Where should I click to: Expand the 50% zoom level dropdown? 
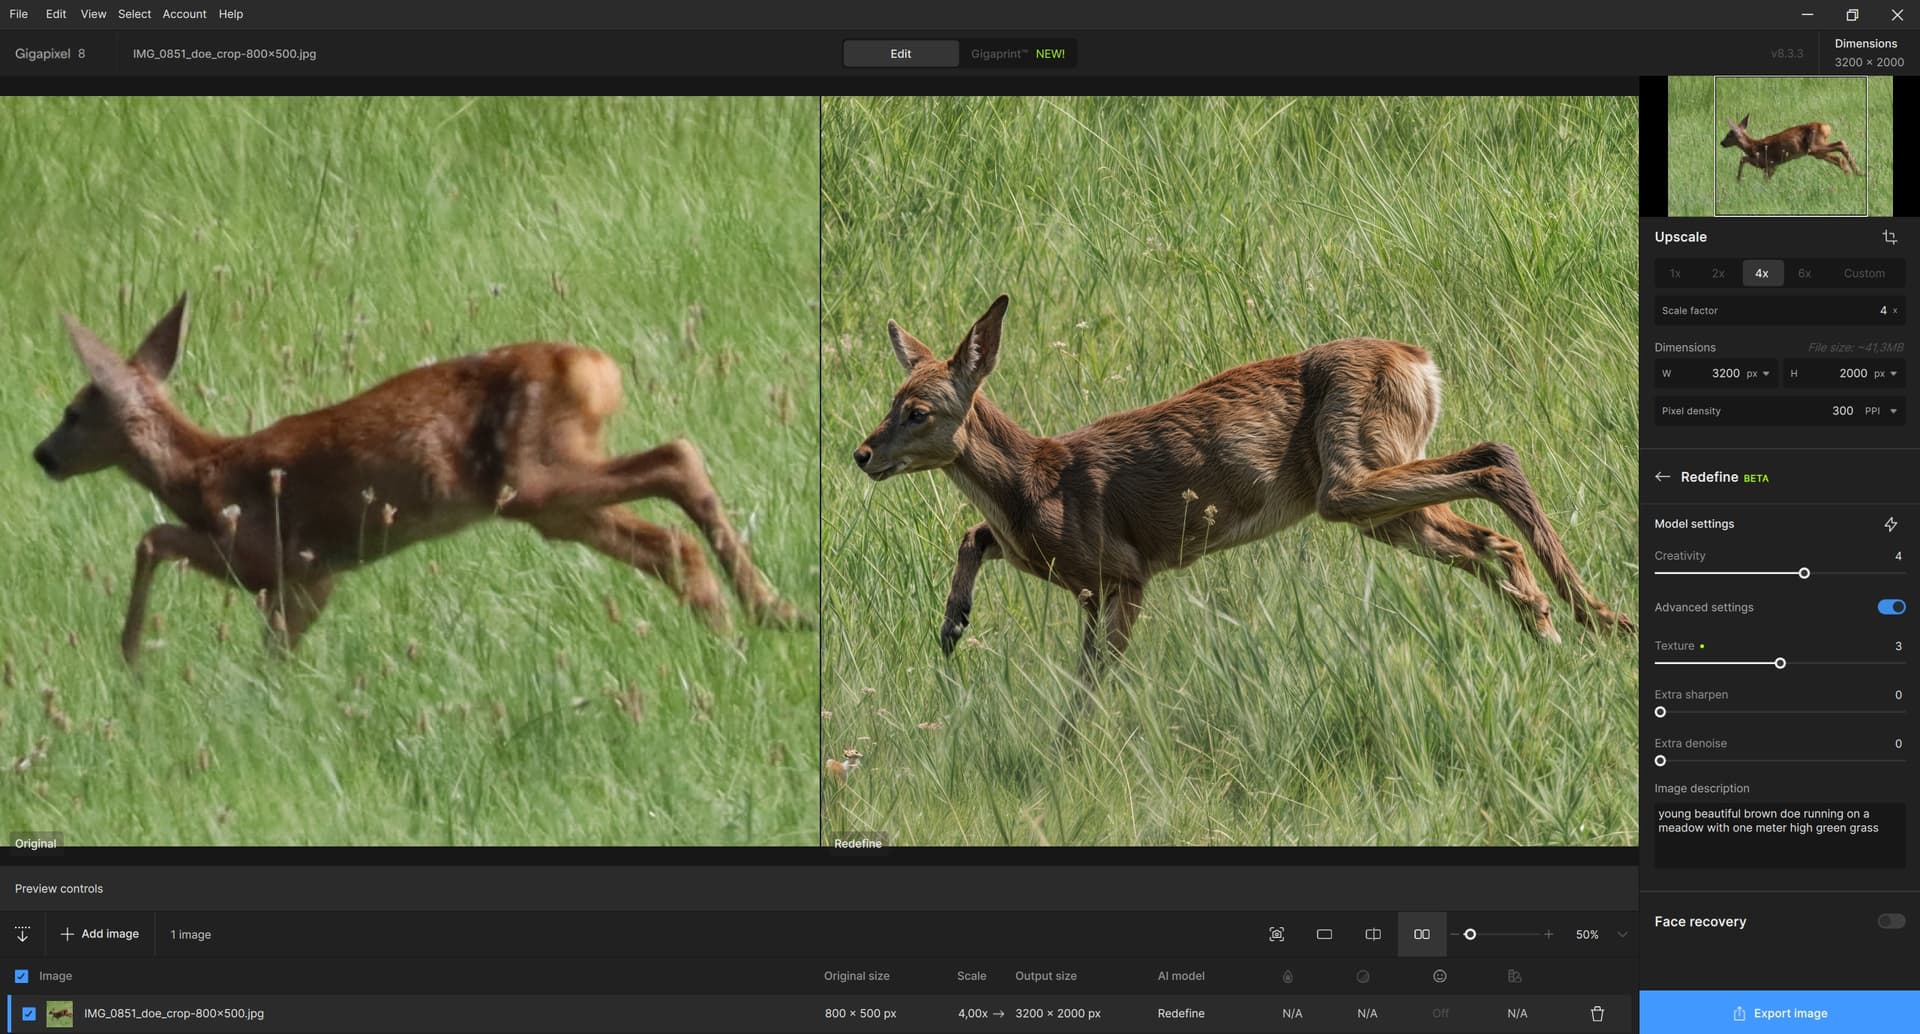pos(1622,934)
